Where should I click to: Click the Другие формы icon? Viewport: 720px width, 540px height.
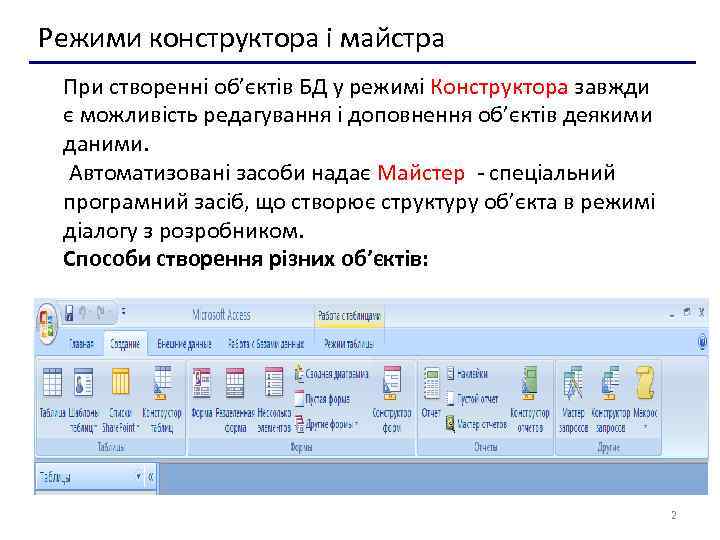point(299,424)
